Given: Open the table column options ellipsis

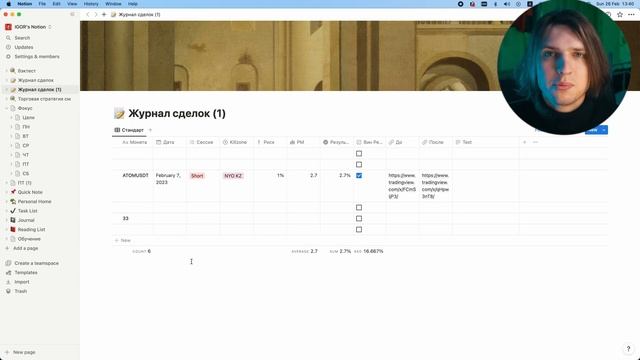Looking at the screenshot, I should pyautogui.click(x=536, y=142).
